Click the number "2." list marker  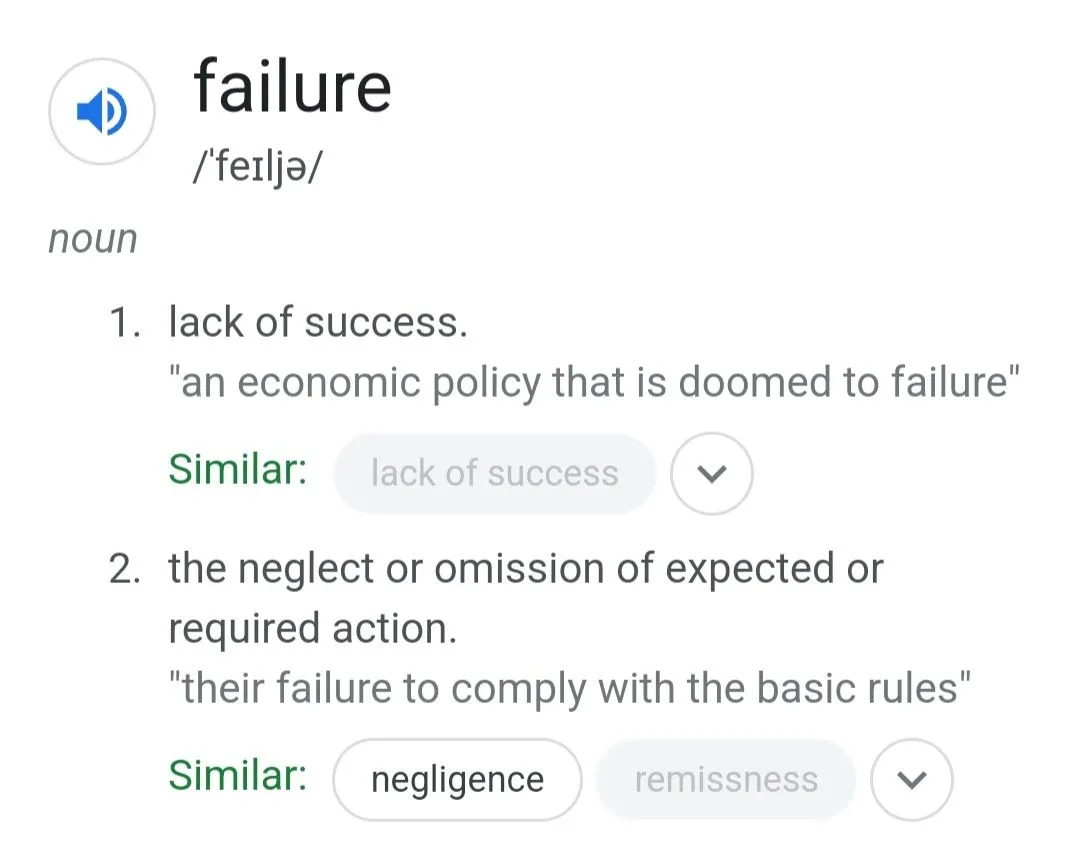[124, 570]
